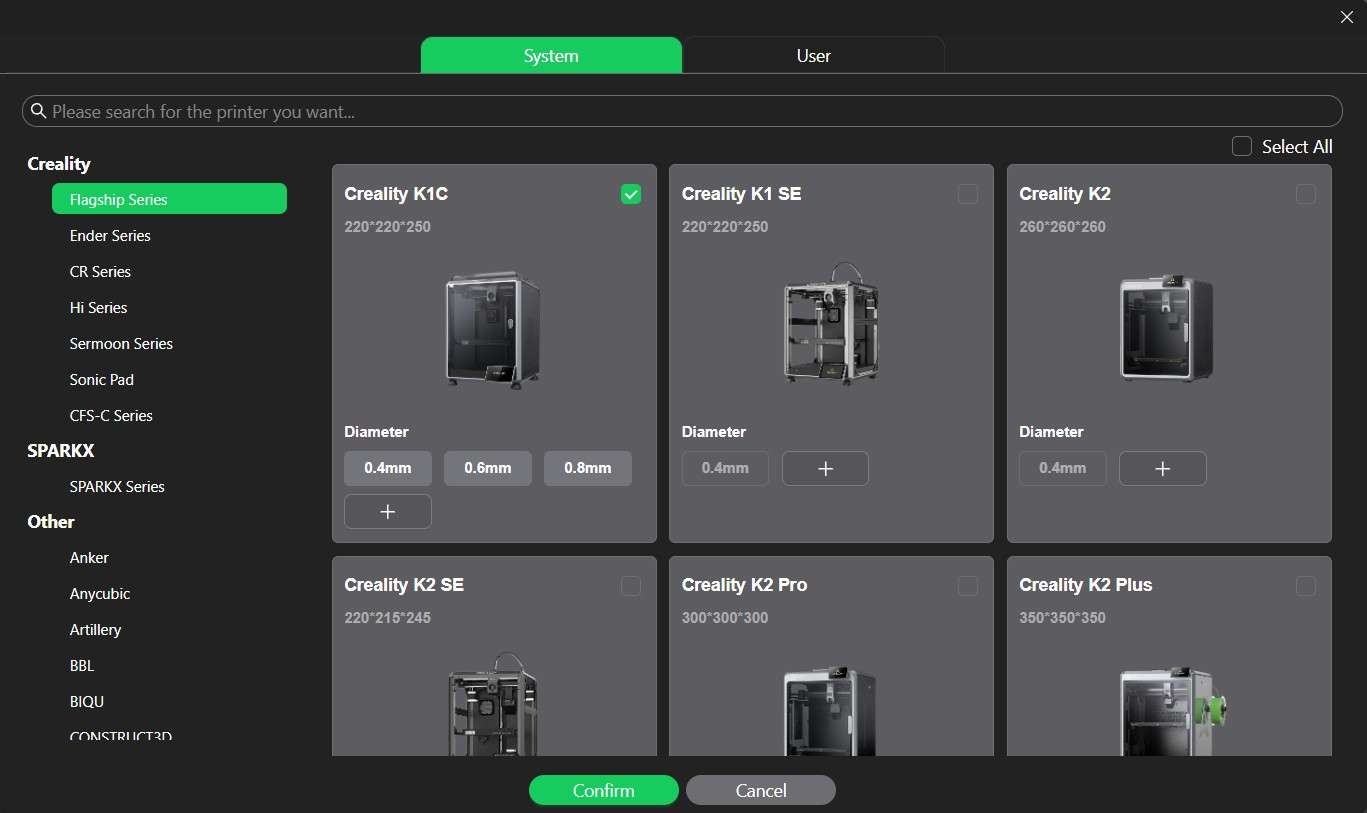
Task: Click the Creality K2 Plus title text
Action: (1086, 585)
